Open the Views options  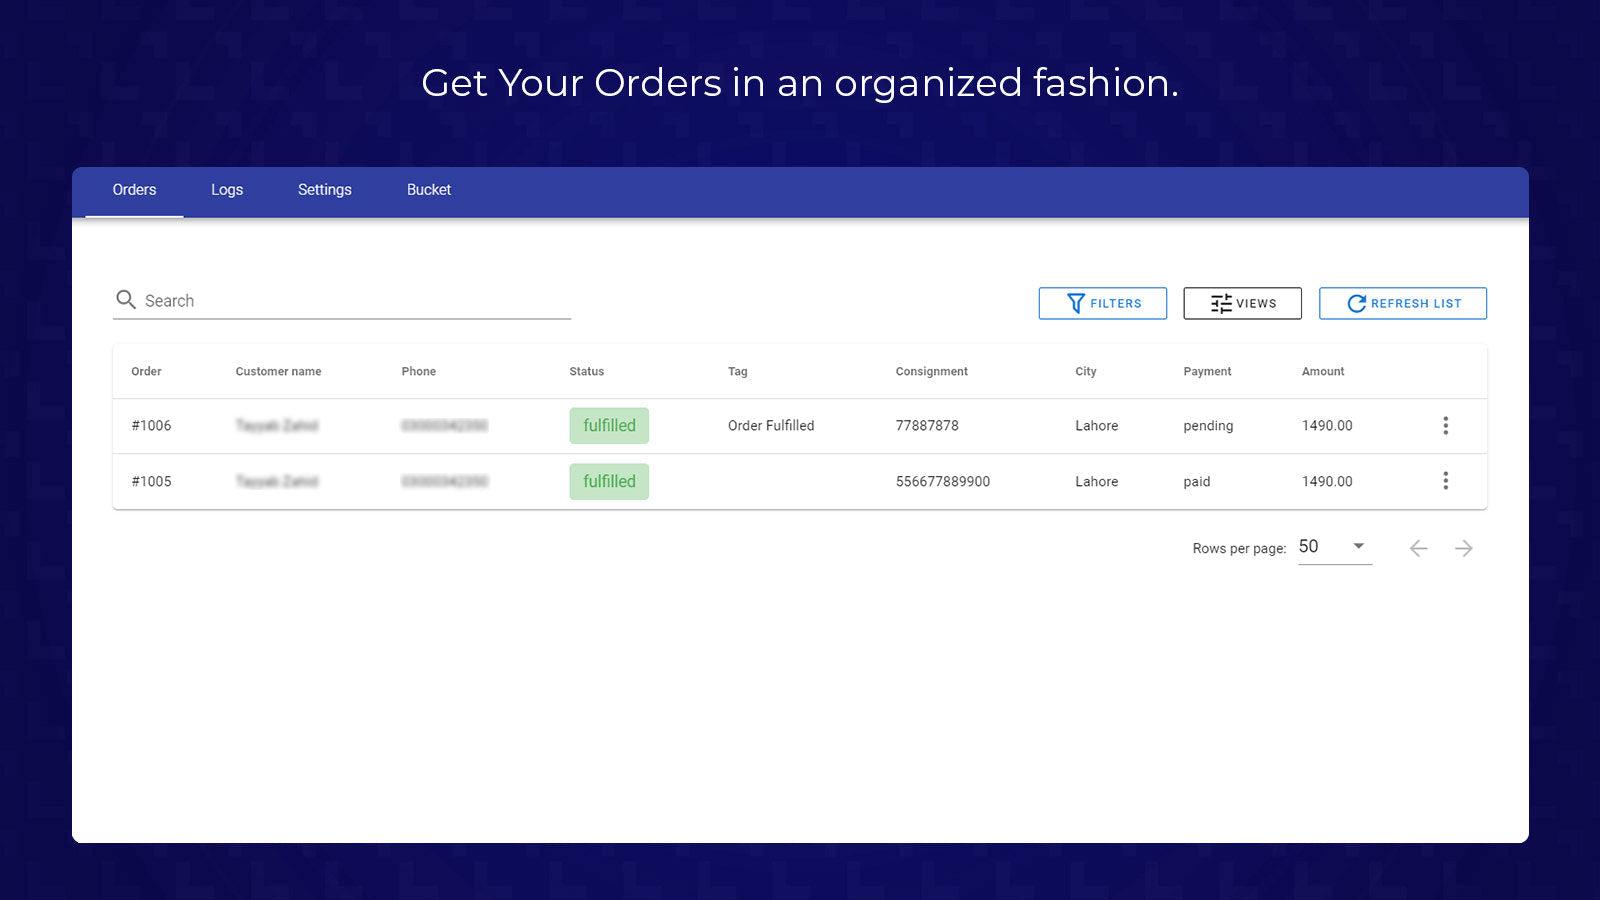pos(1242,303)
